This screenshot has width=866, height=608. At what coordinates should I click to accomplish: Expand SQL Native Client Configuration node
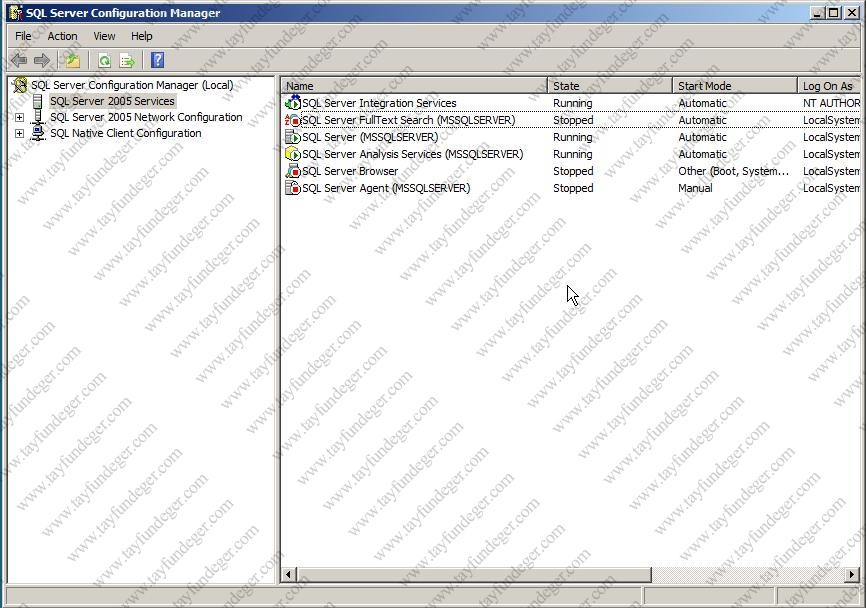19,133
